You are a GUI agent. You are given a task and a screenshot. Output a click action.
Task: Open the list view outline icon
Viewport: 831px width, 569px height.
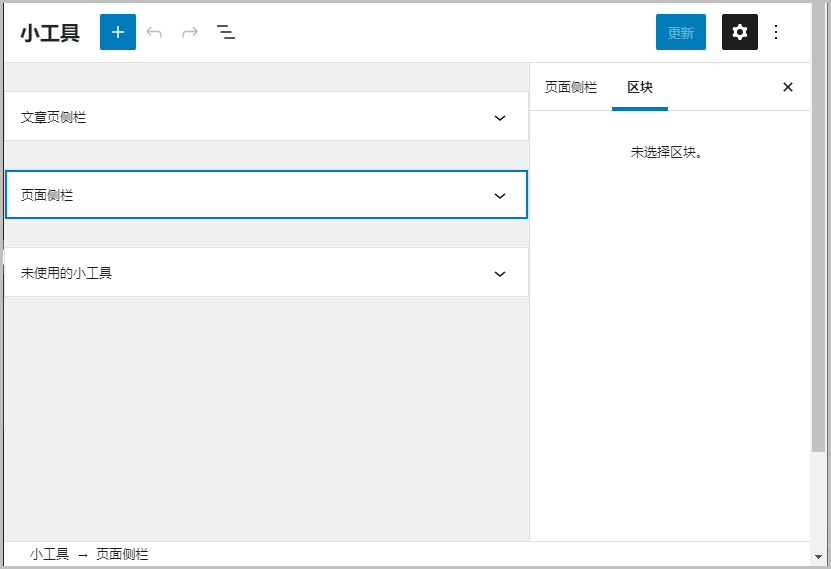click(x=226, y=32)
